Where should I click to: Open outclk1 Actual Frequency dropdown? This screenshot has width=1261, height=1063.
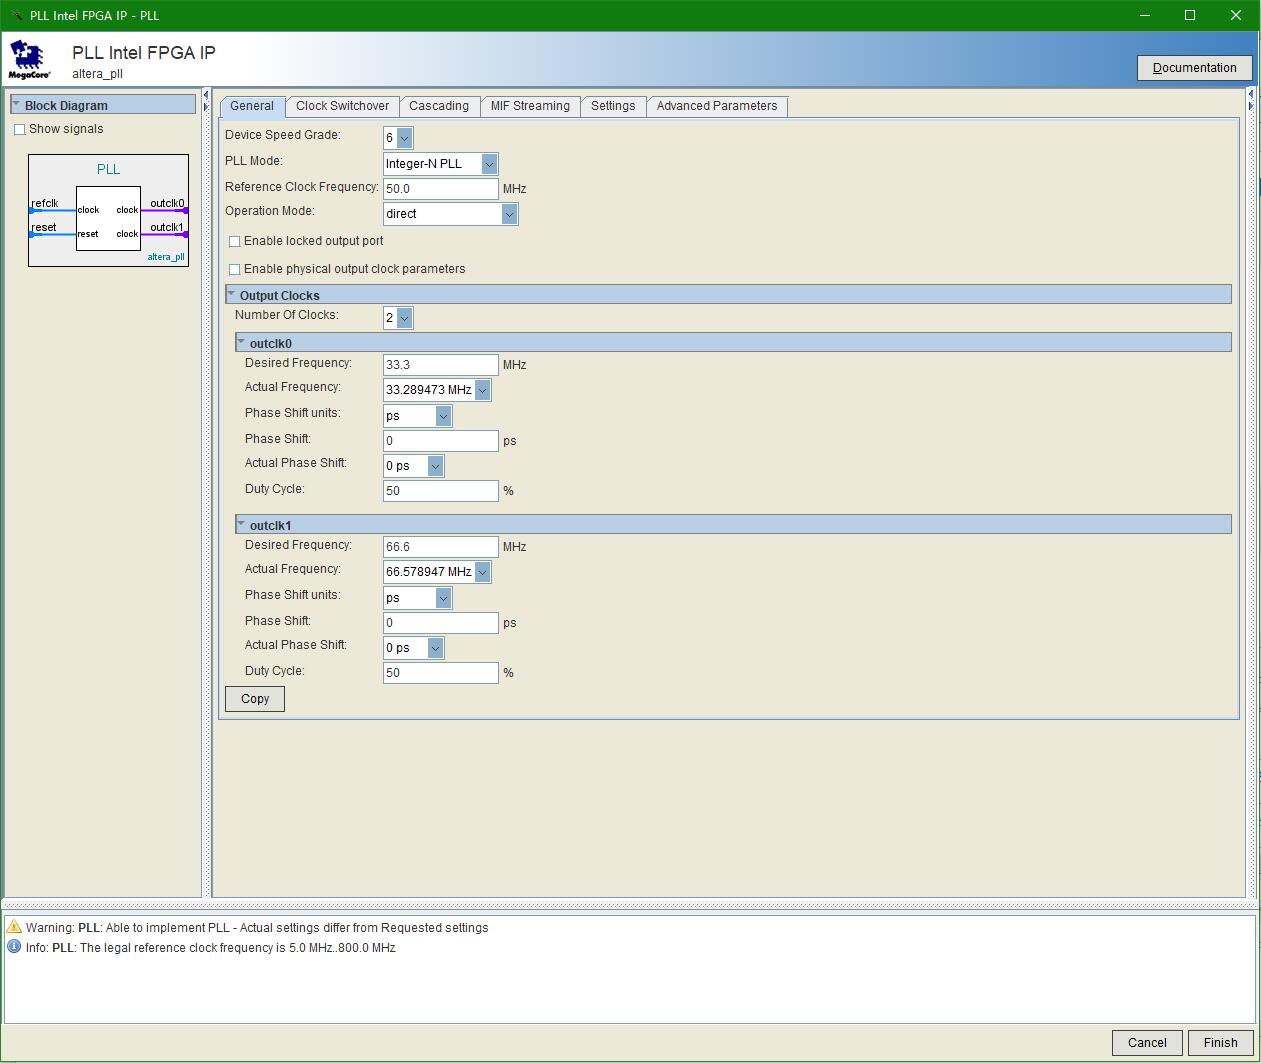[482, 572]
